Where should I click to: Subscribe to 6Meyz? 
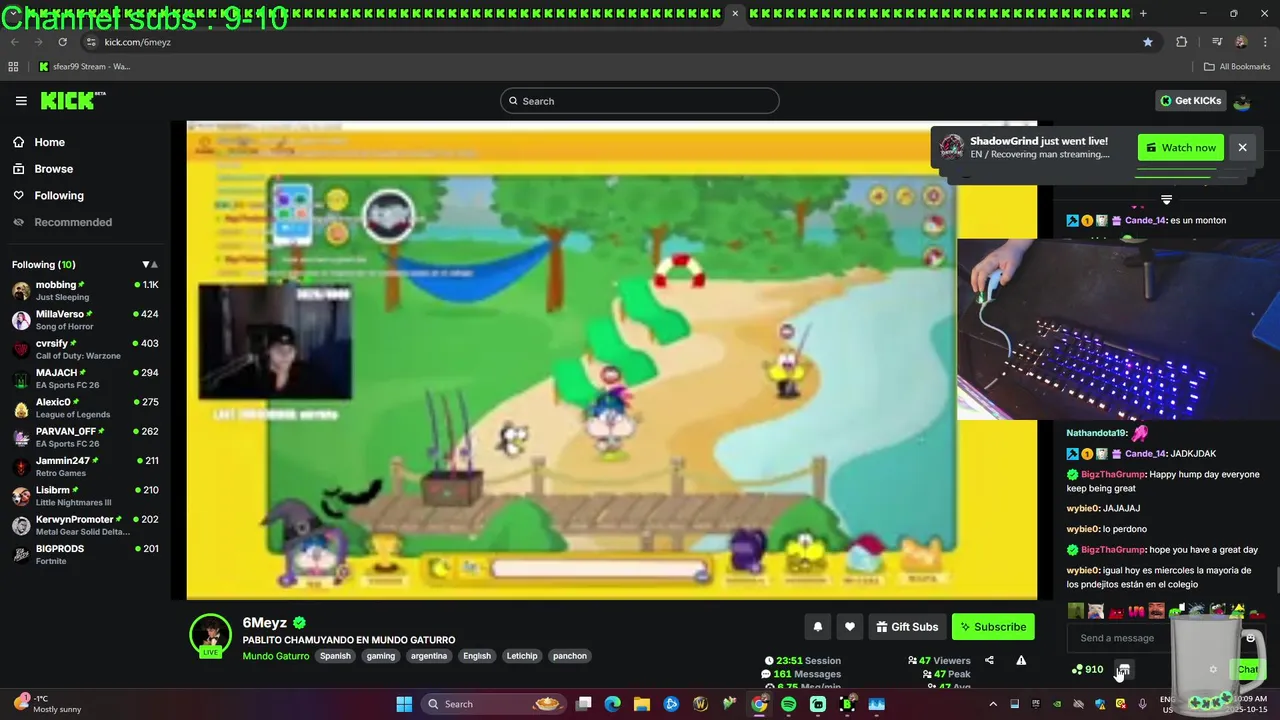tap(993, 627)
